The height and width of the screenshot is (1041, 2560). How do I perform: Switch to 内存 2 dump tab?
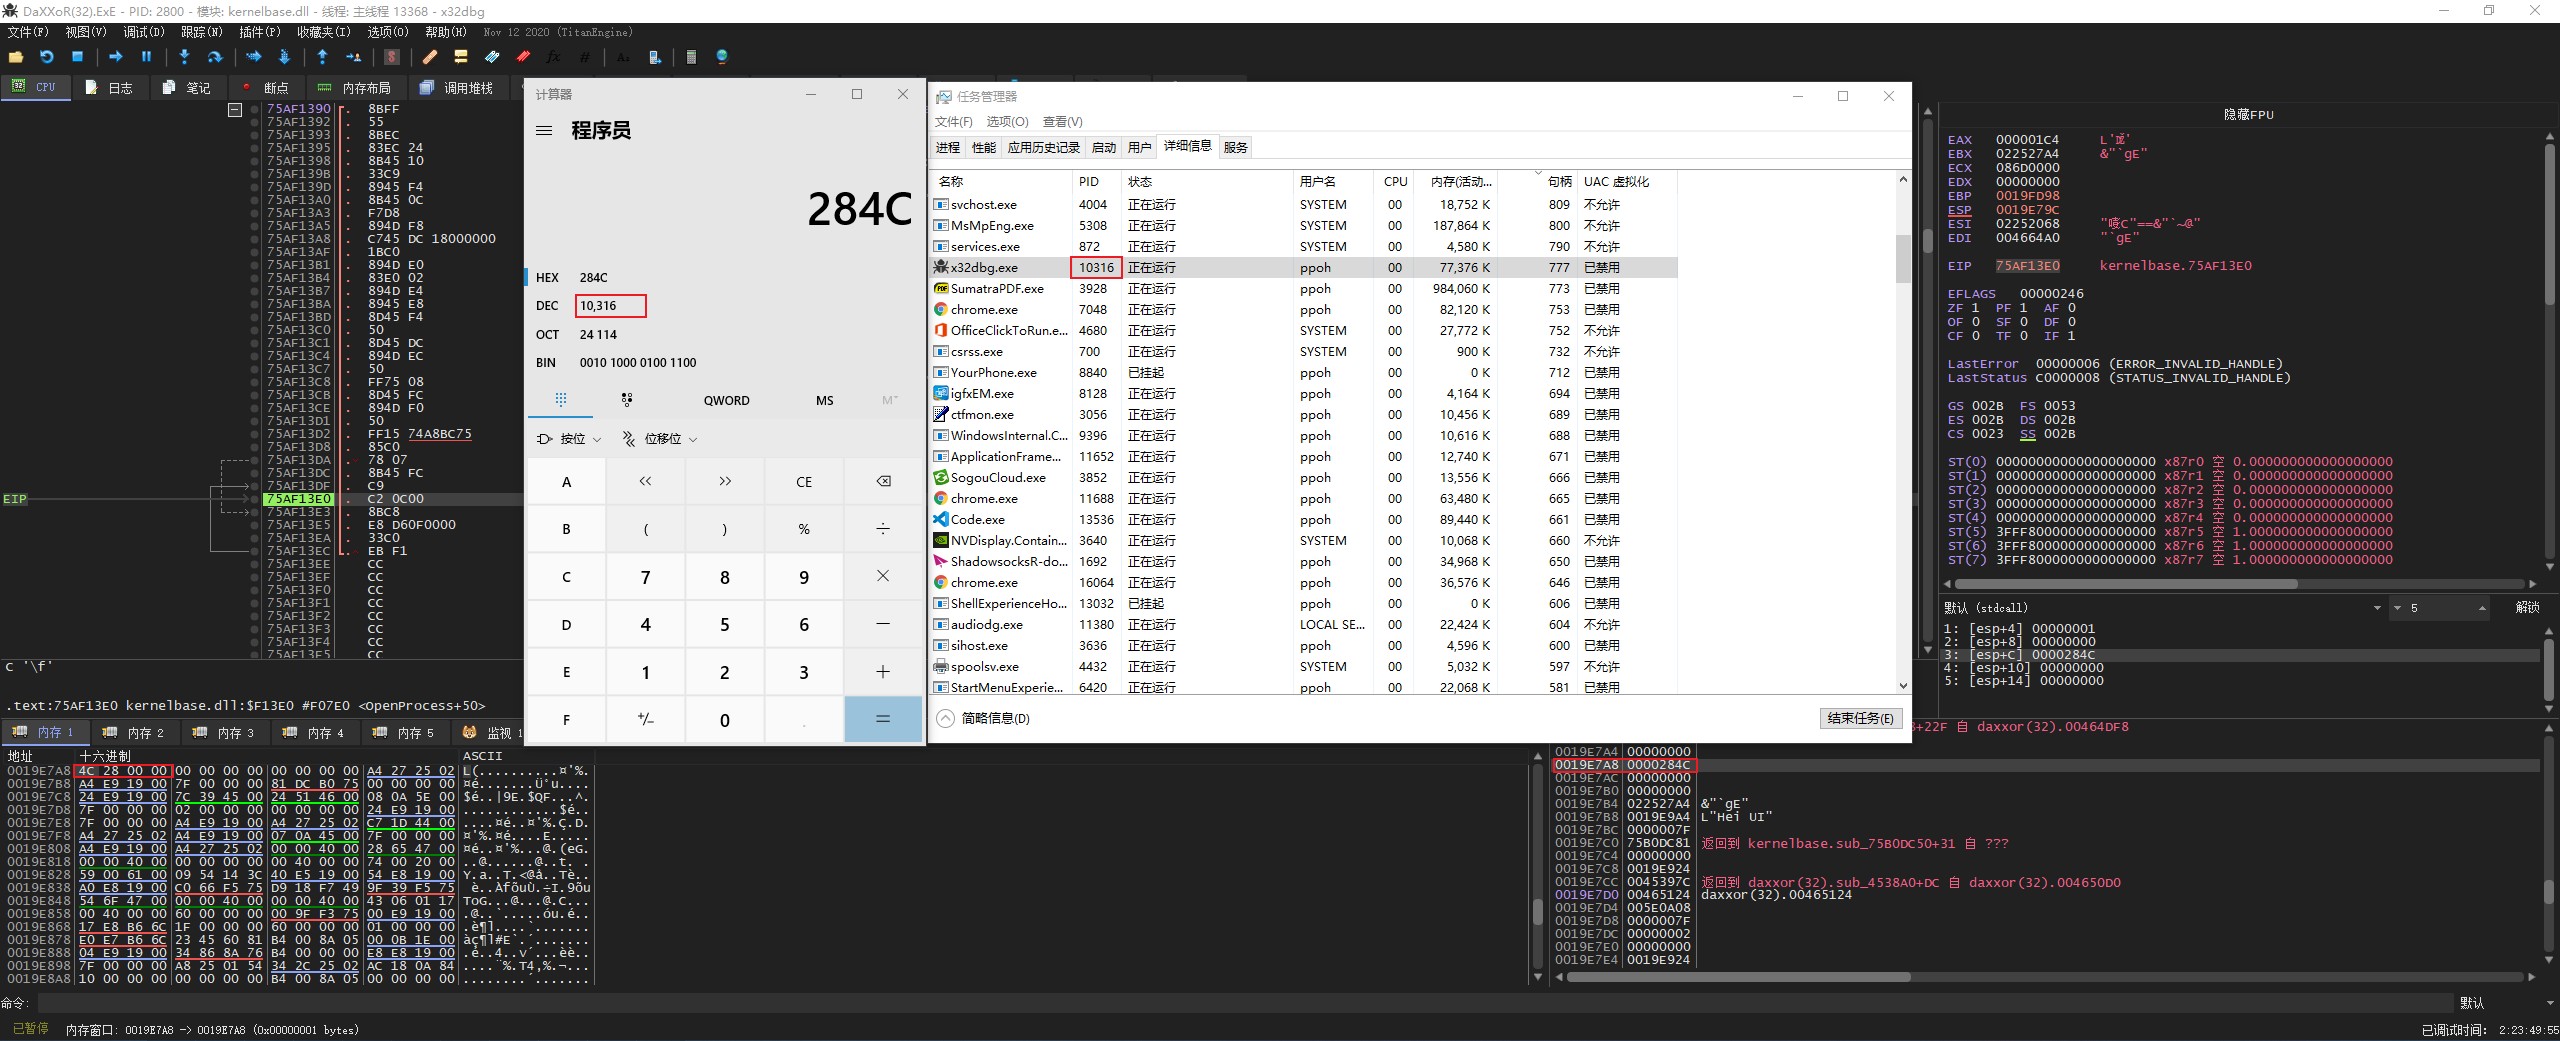point(135,733)
